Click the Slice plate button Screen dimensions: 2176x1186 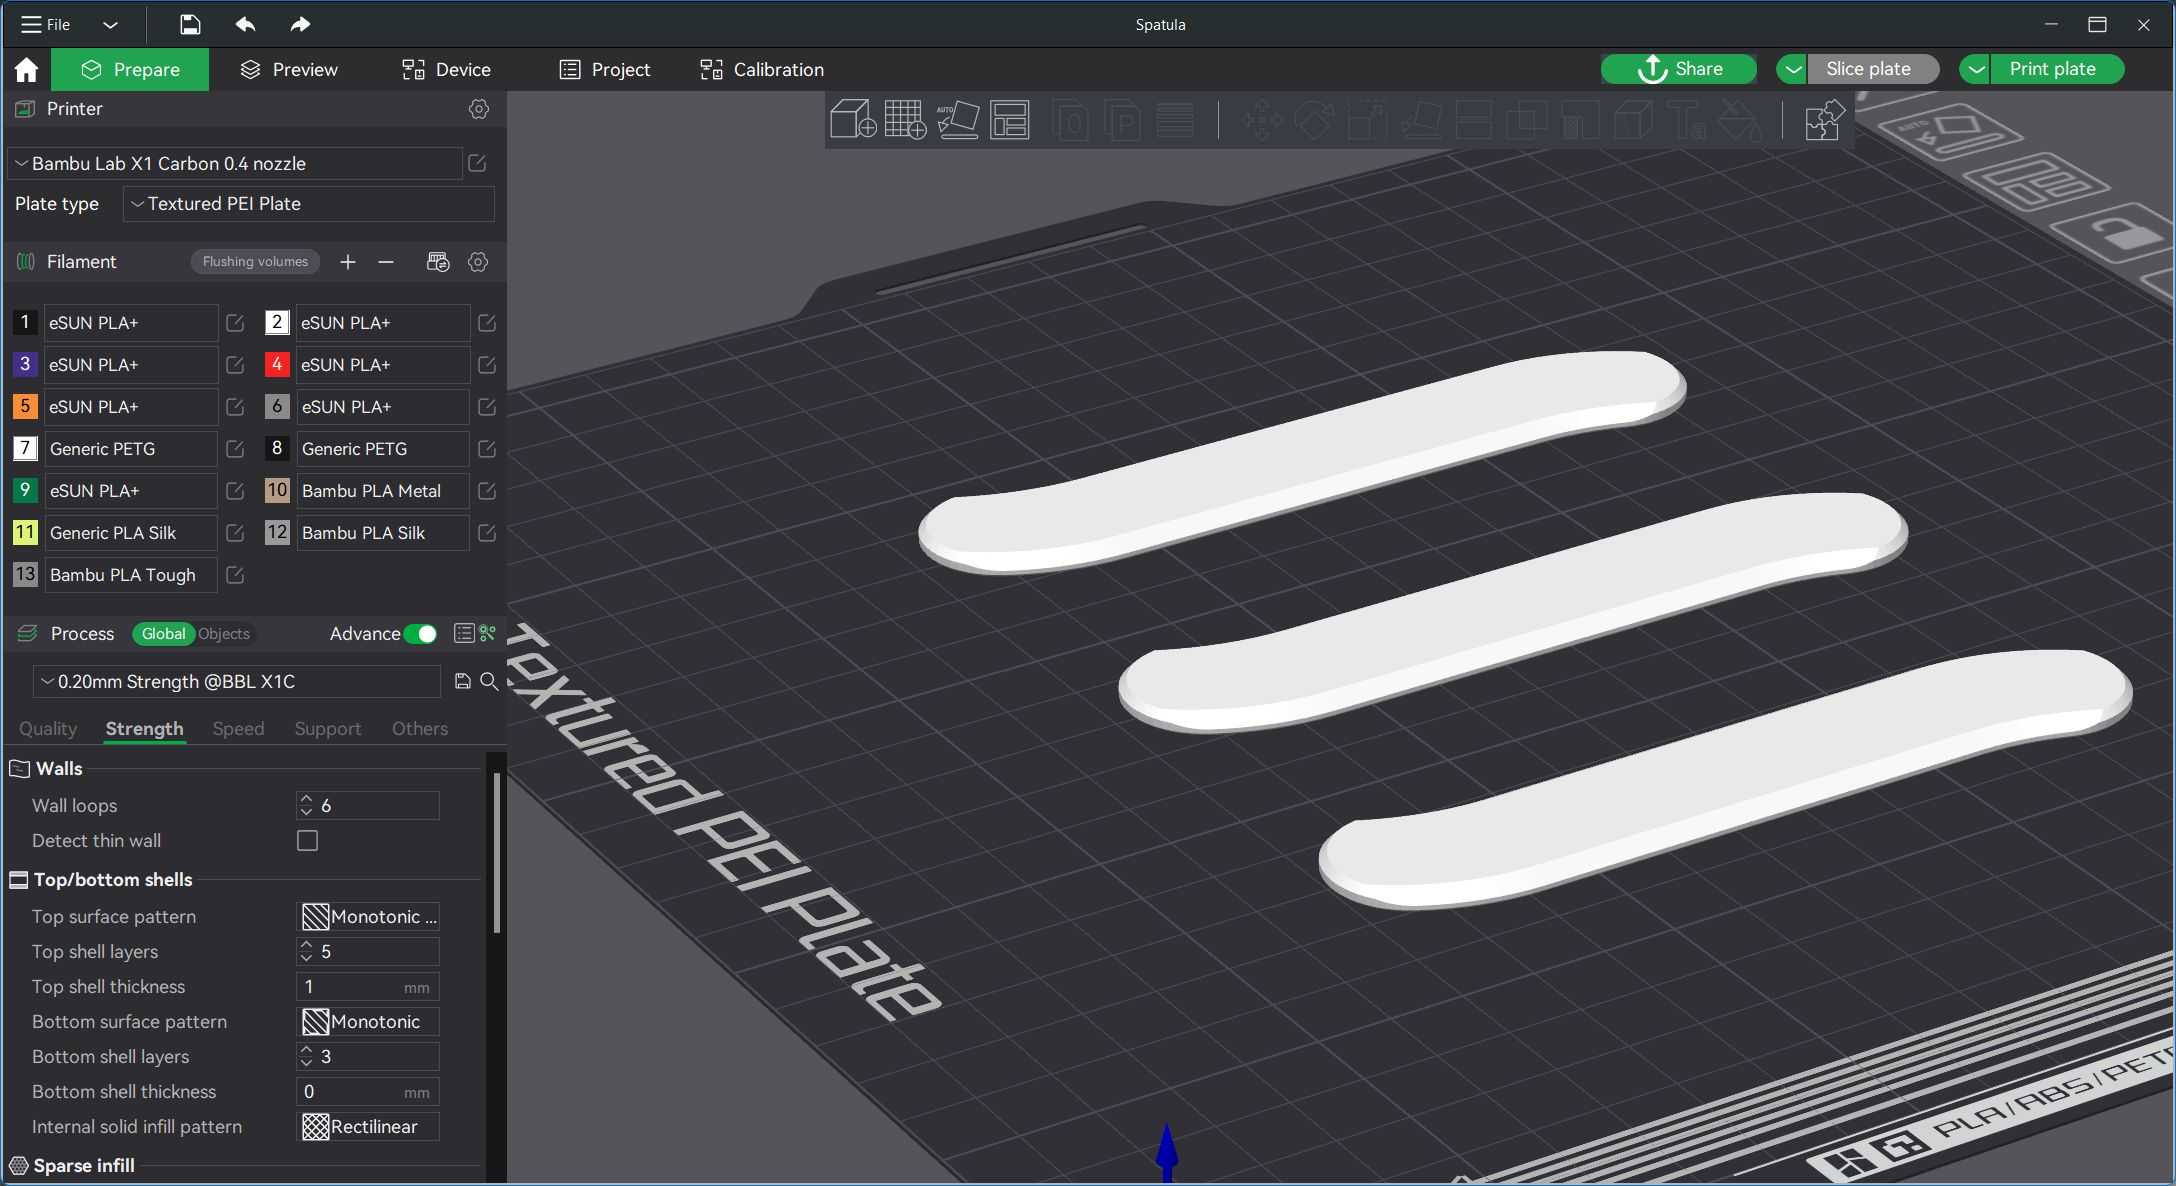[1868, 69]
